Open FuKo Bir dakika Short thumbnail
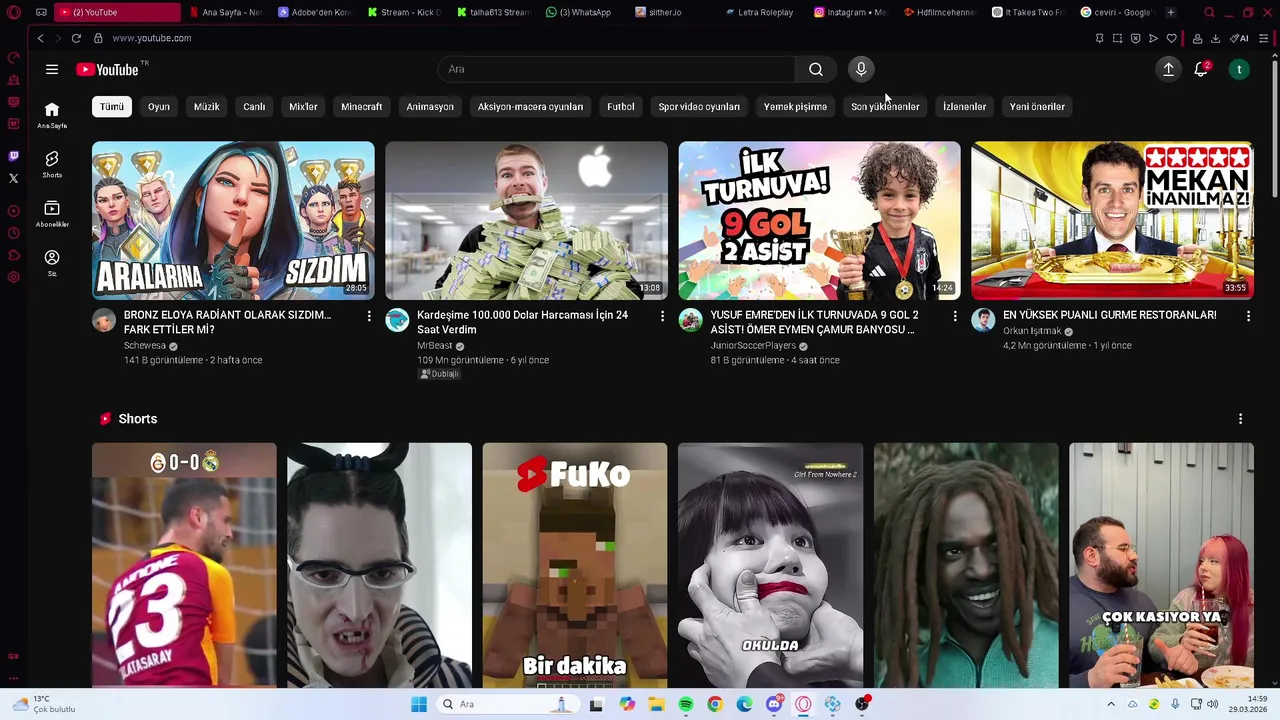 coord(575,565)
